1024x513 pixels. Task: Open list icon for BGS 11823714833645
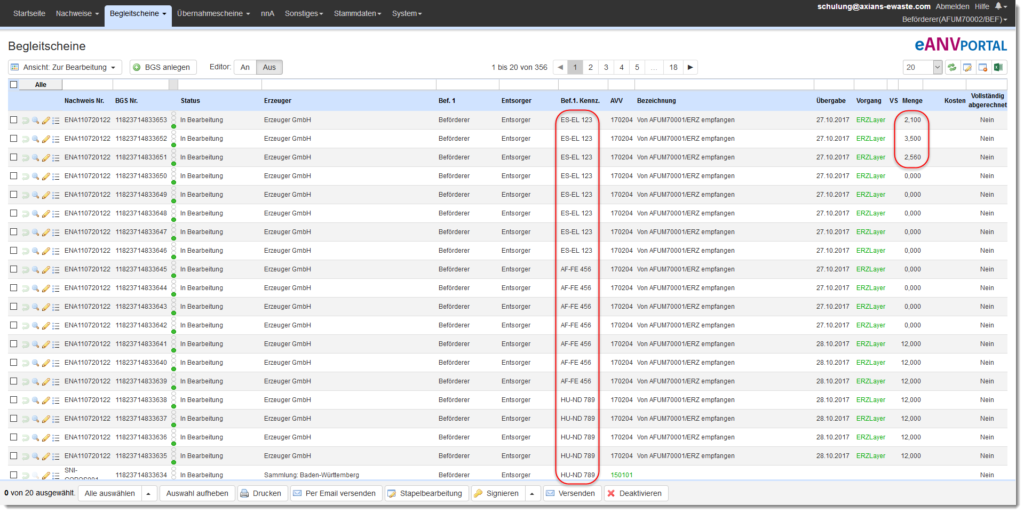[56, 270]
